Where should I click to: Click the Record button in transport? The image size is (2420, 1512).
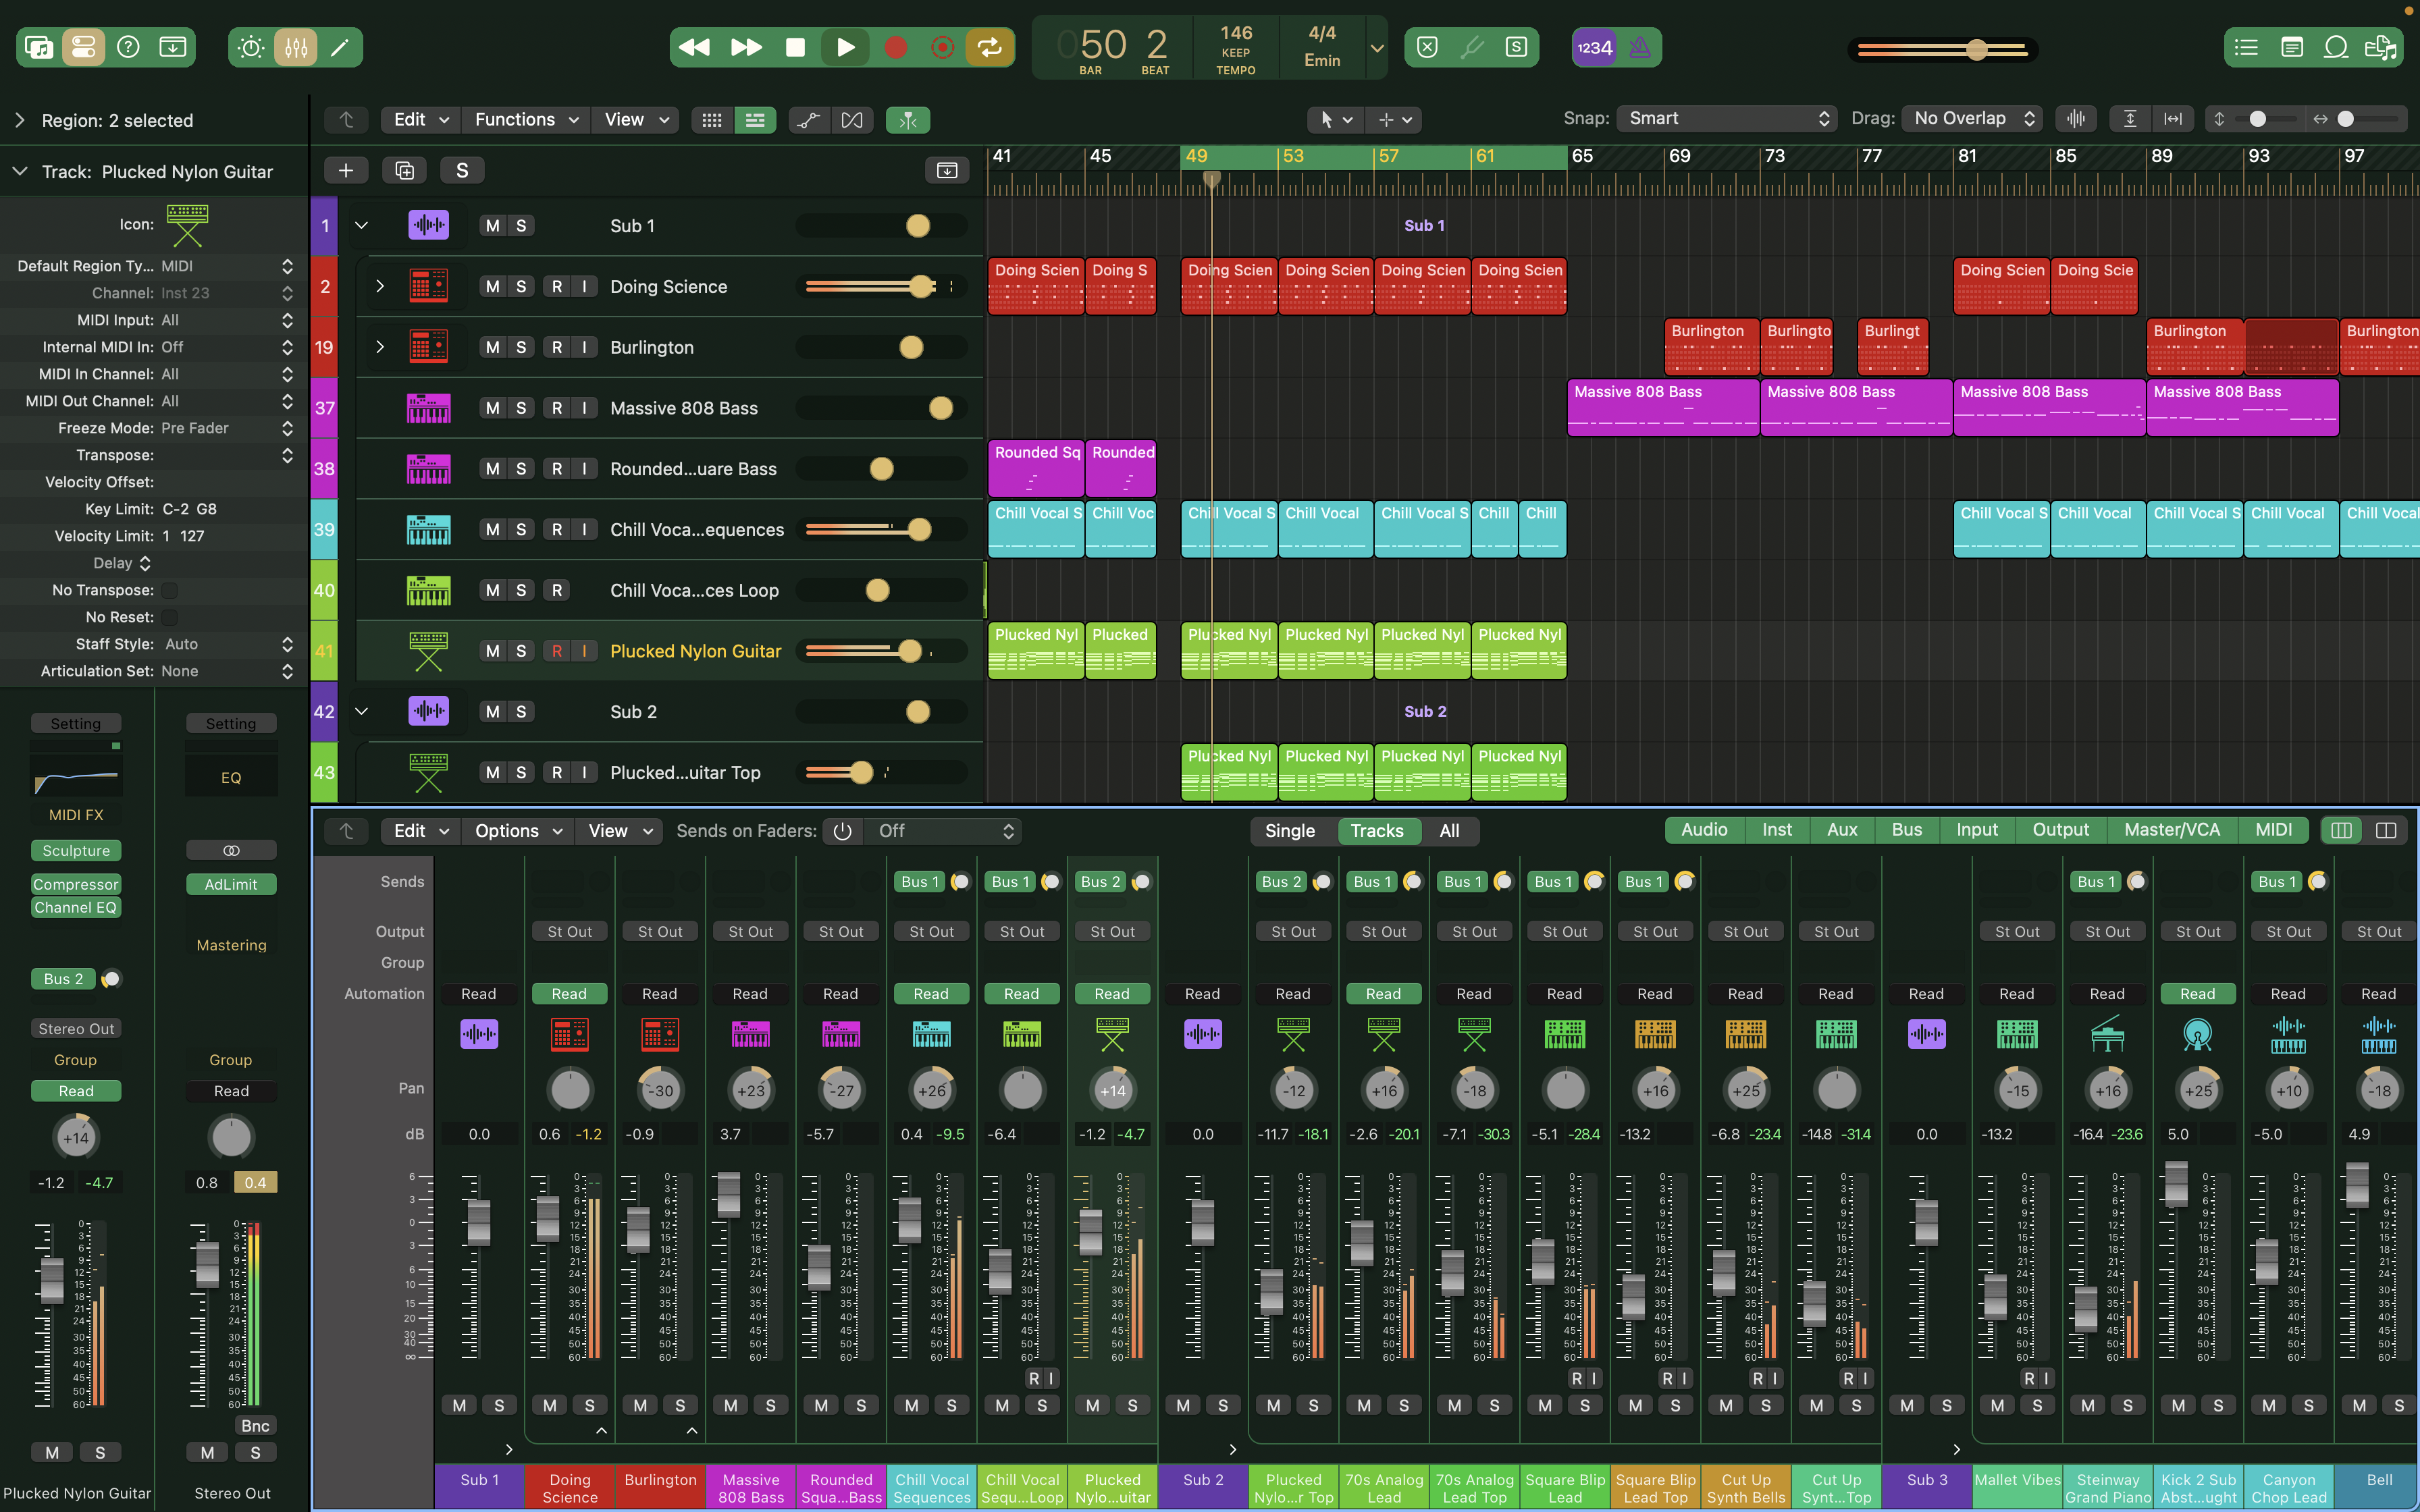click(x=895, y=47)
